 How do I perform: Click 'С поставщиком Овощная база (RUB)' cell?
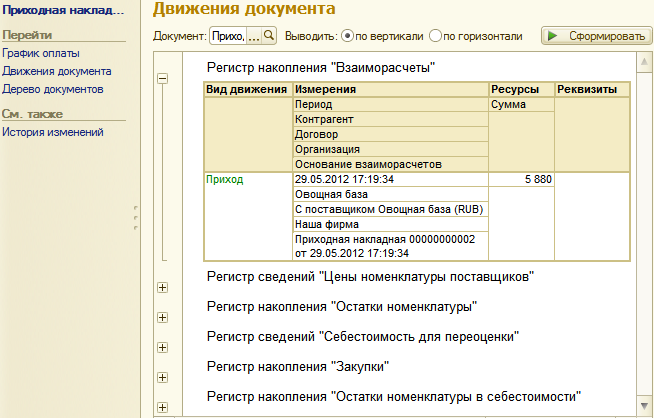(x=390, y=209)
